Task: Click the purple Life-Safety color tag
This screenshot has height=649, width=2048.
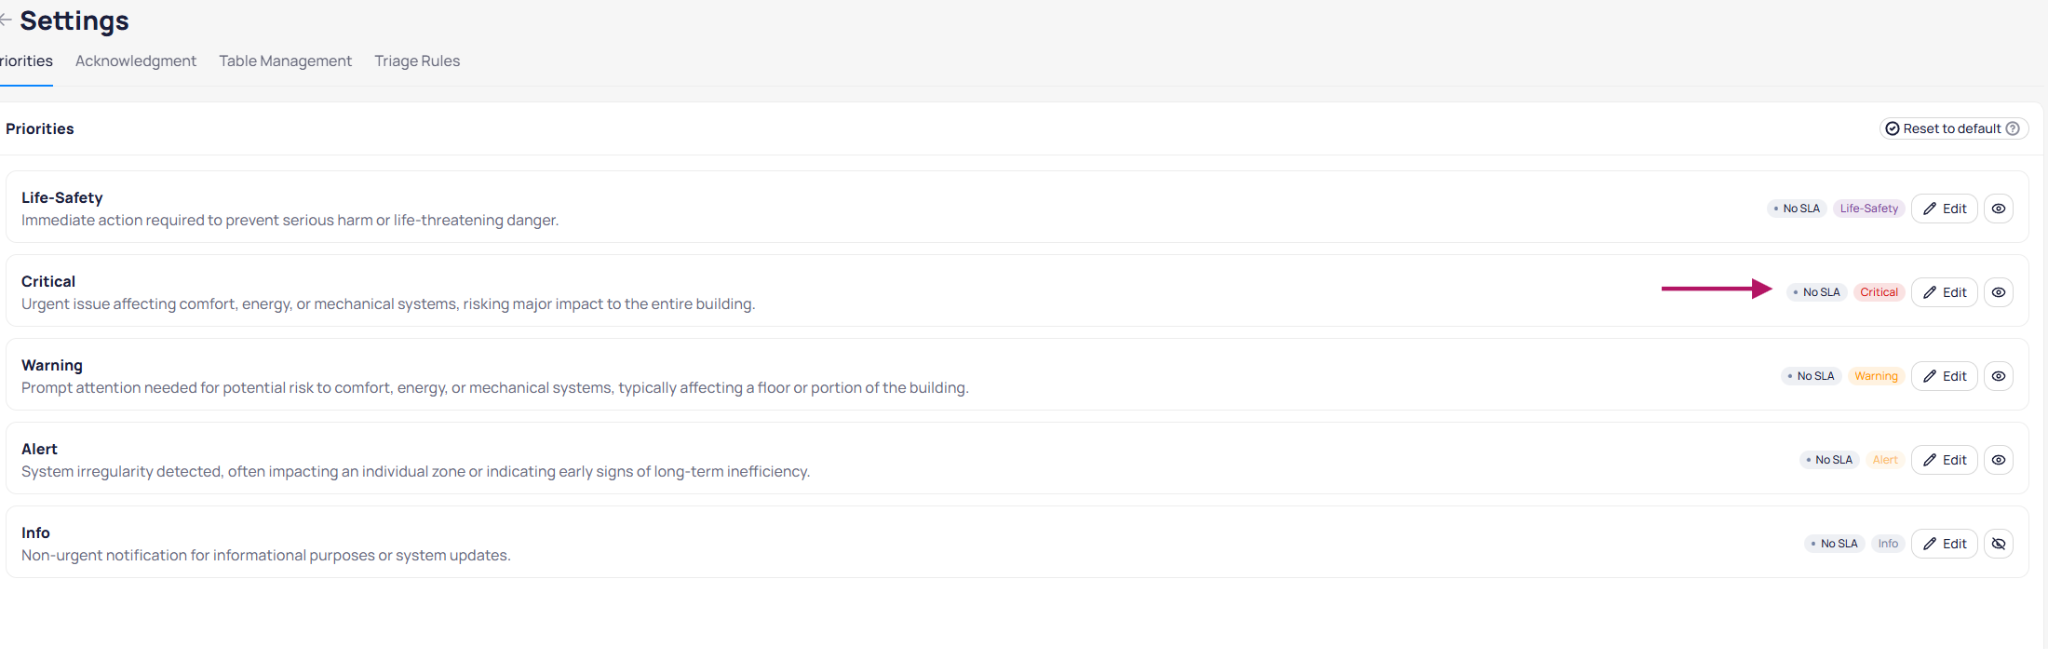Action: (x=1868, y=209)
